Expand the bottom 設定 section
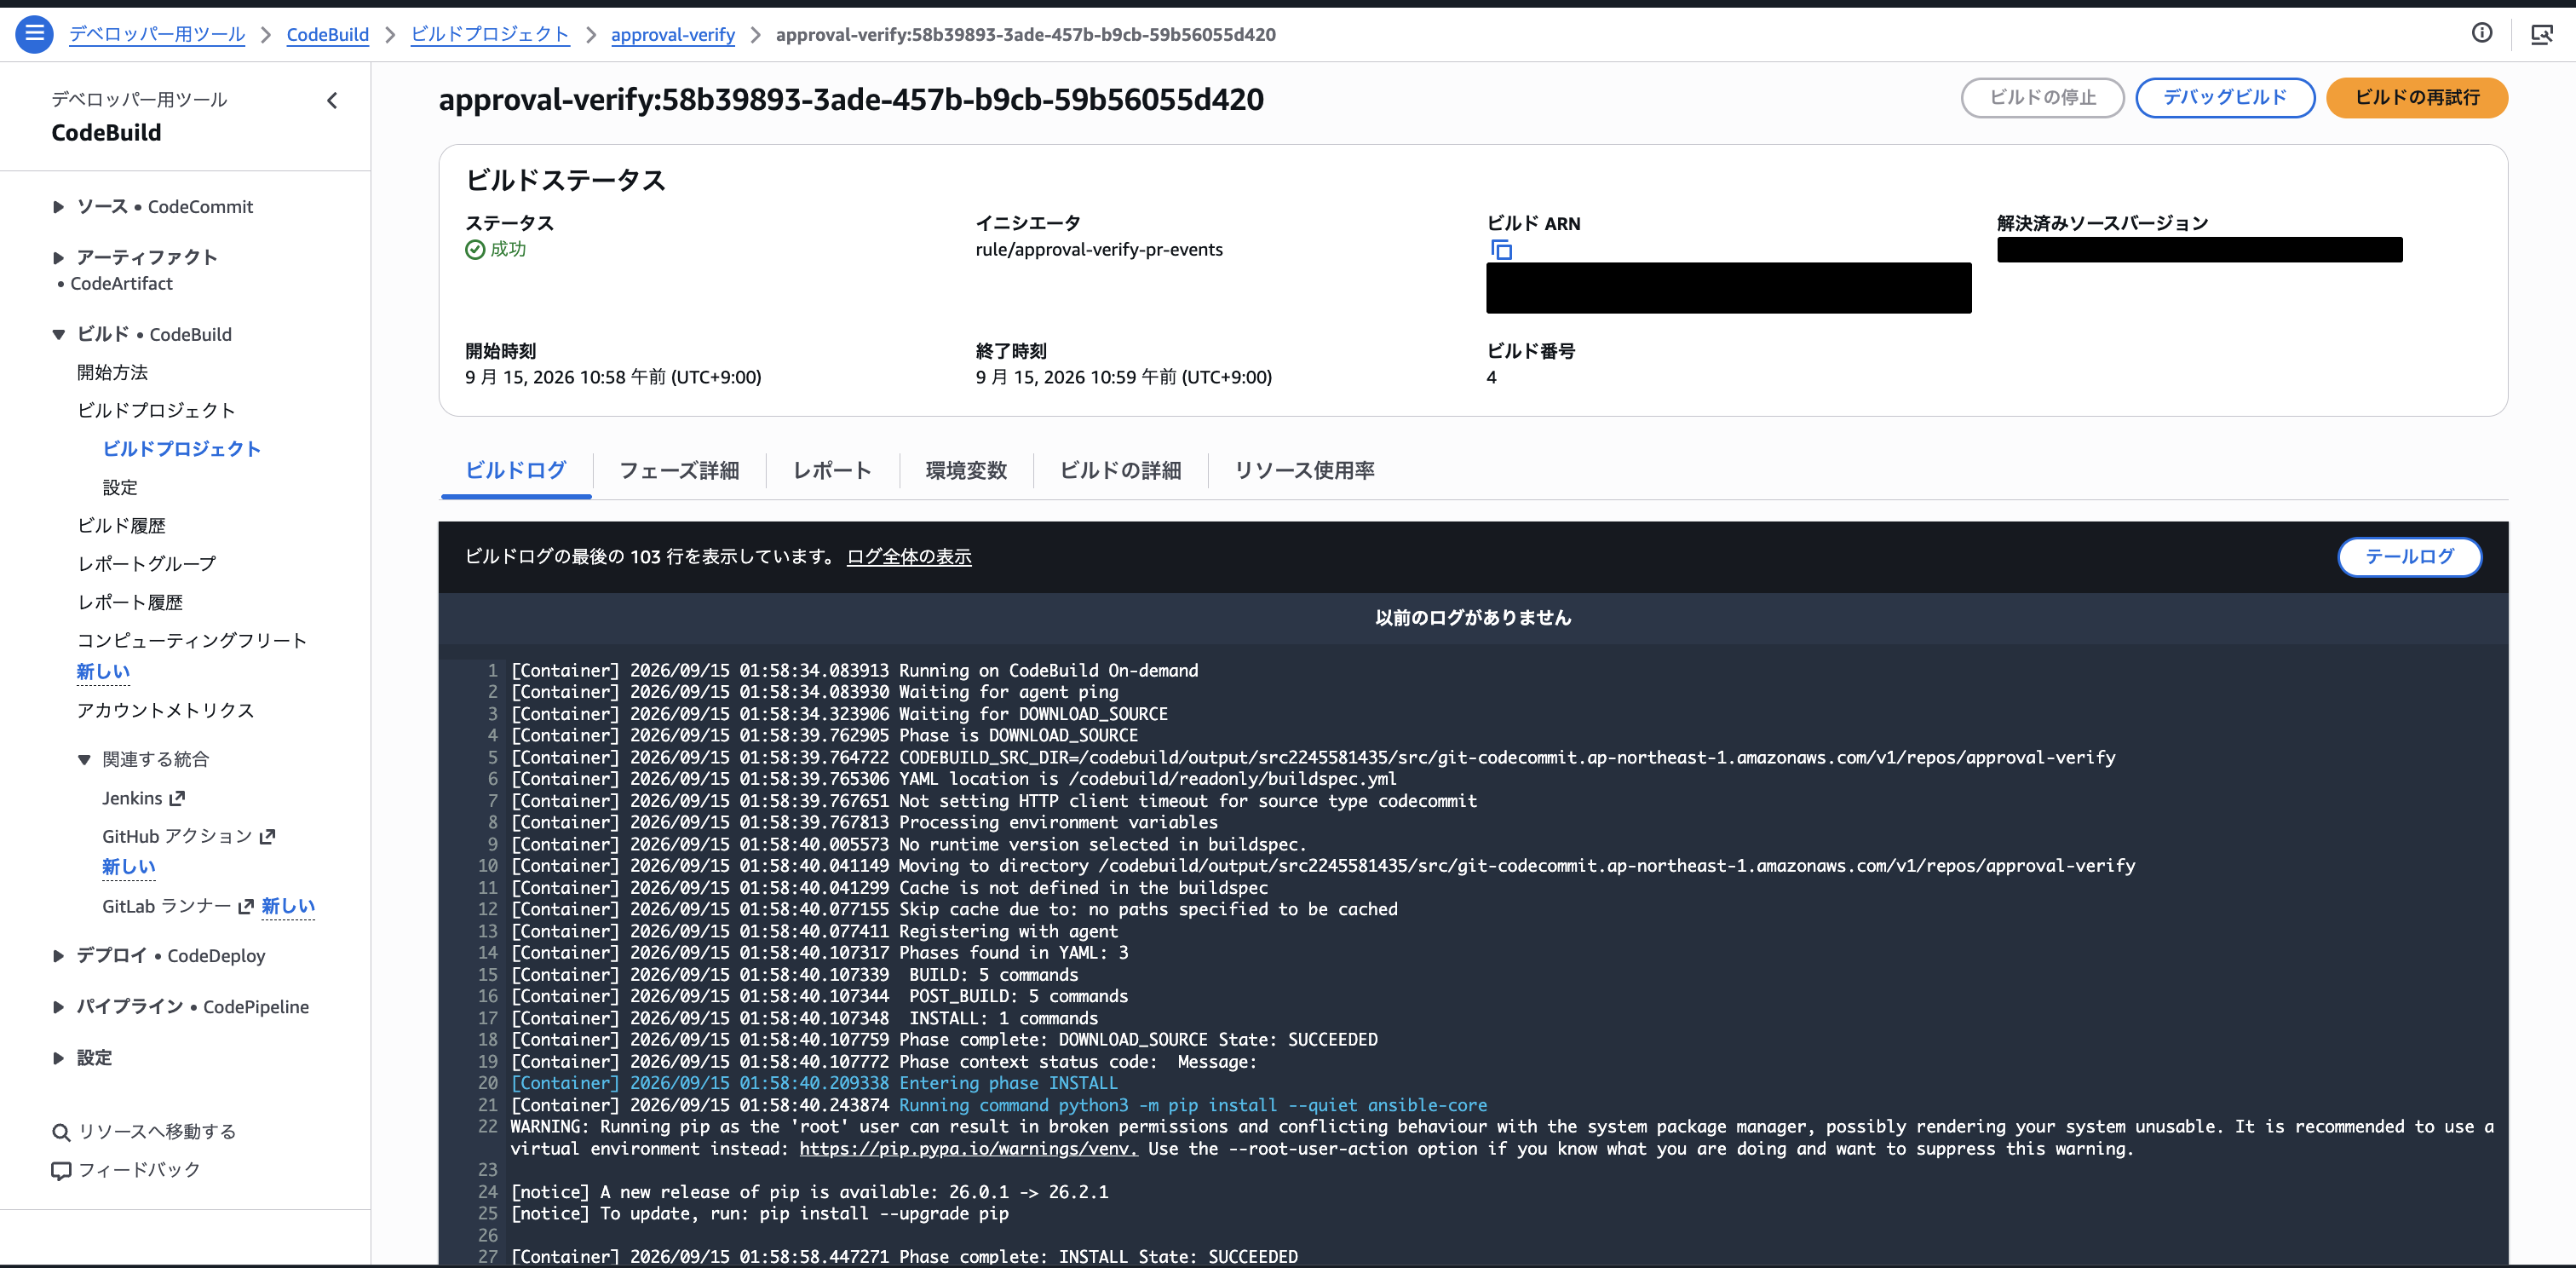This screenshot has height=1268, width=2576. tap(58, 1058)
